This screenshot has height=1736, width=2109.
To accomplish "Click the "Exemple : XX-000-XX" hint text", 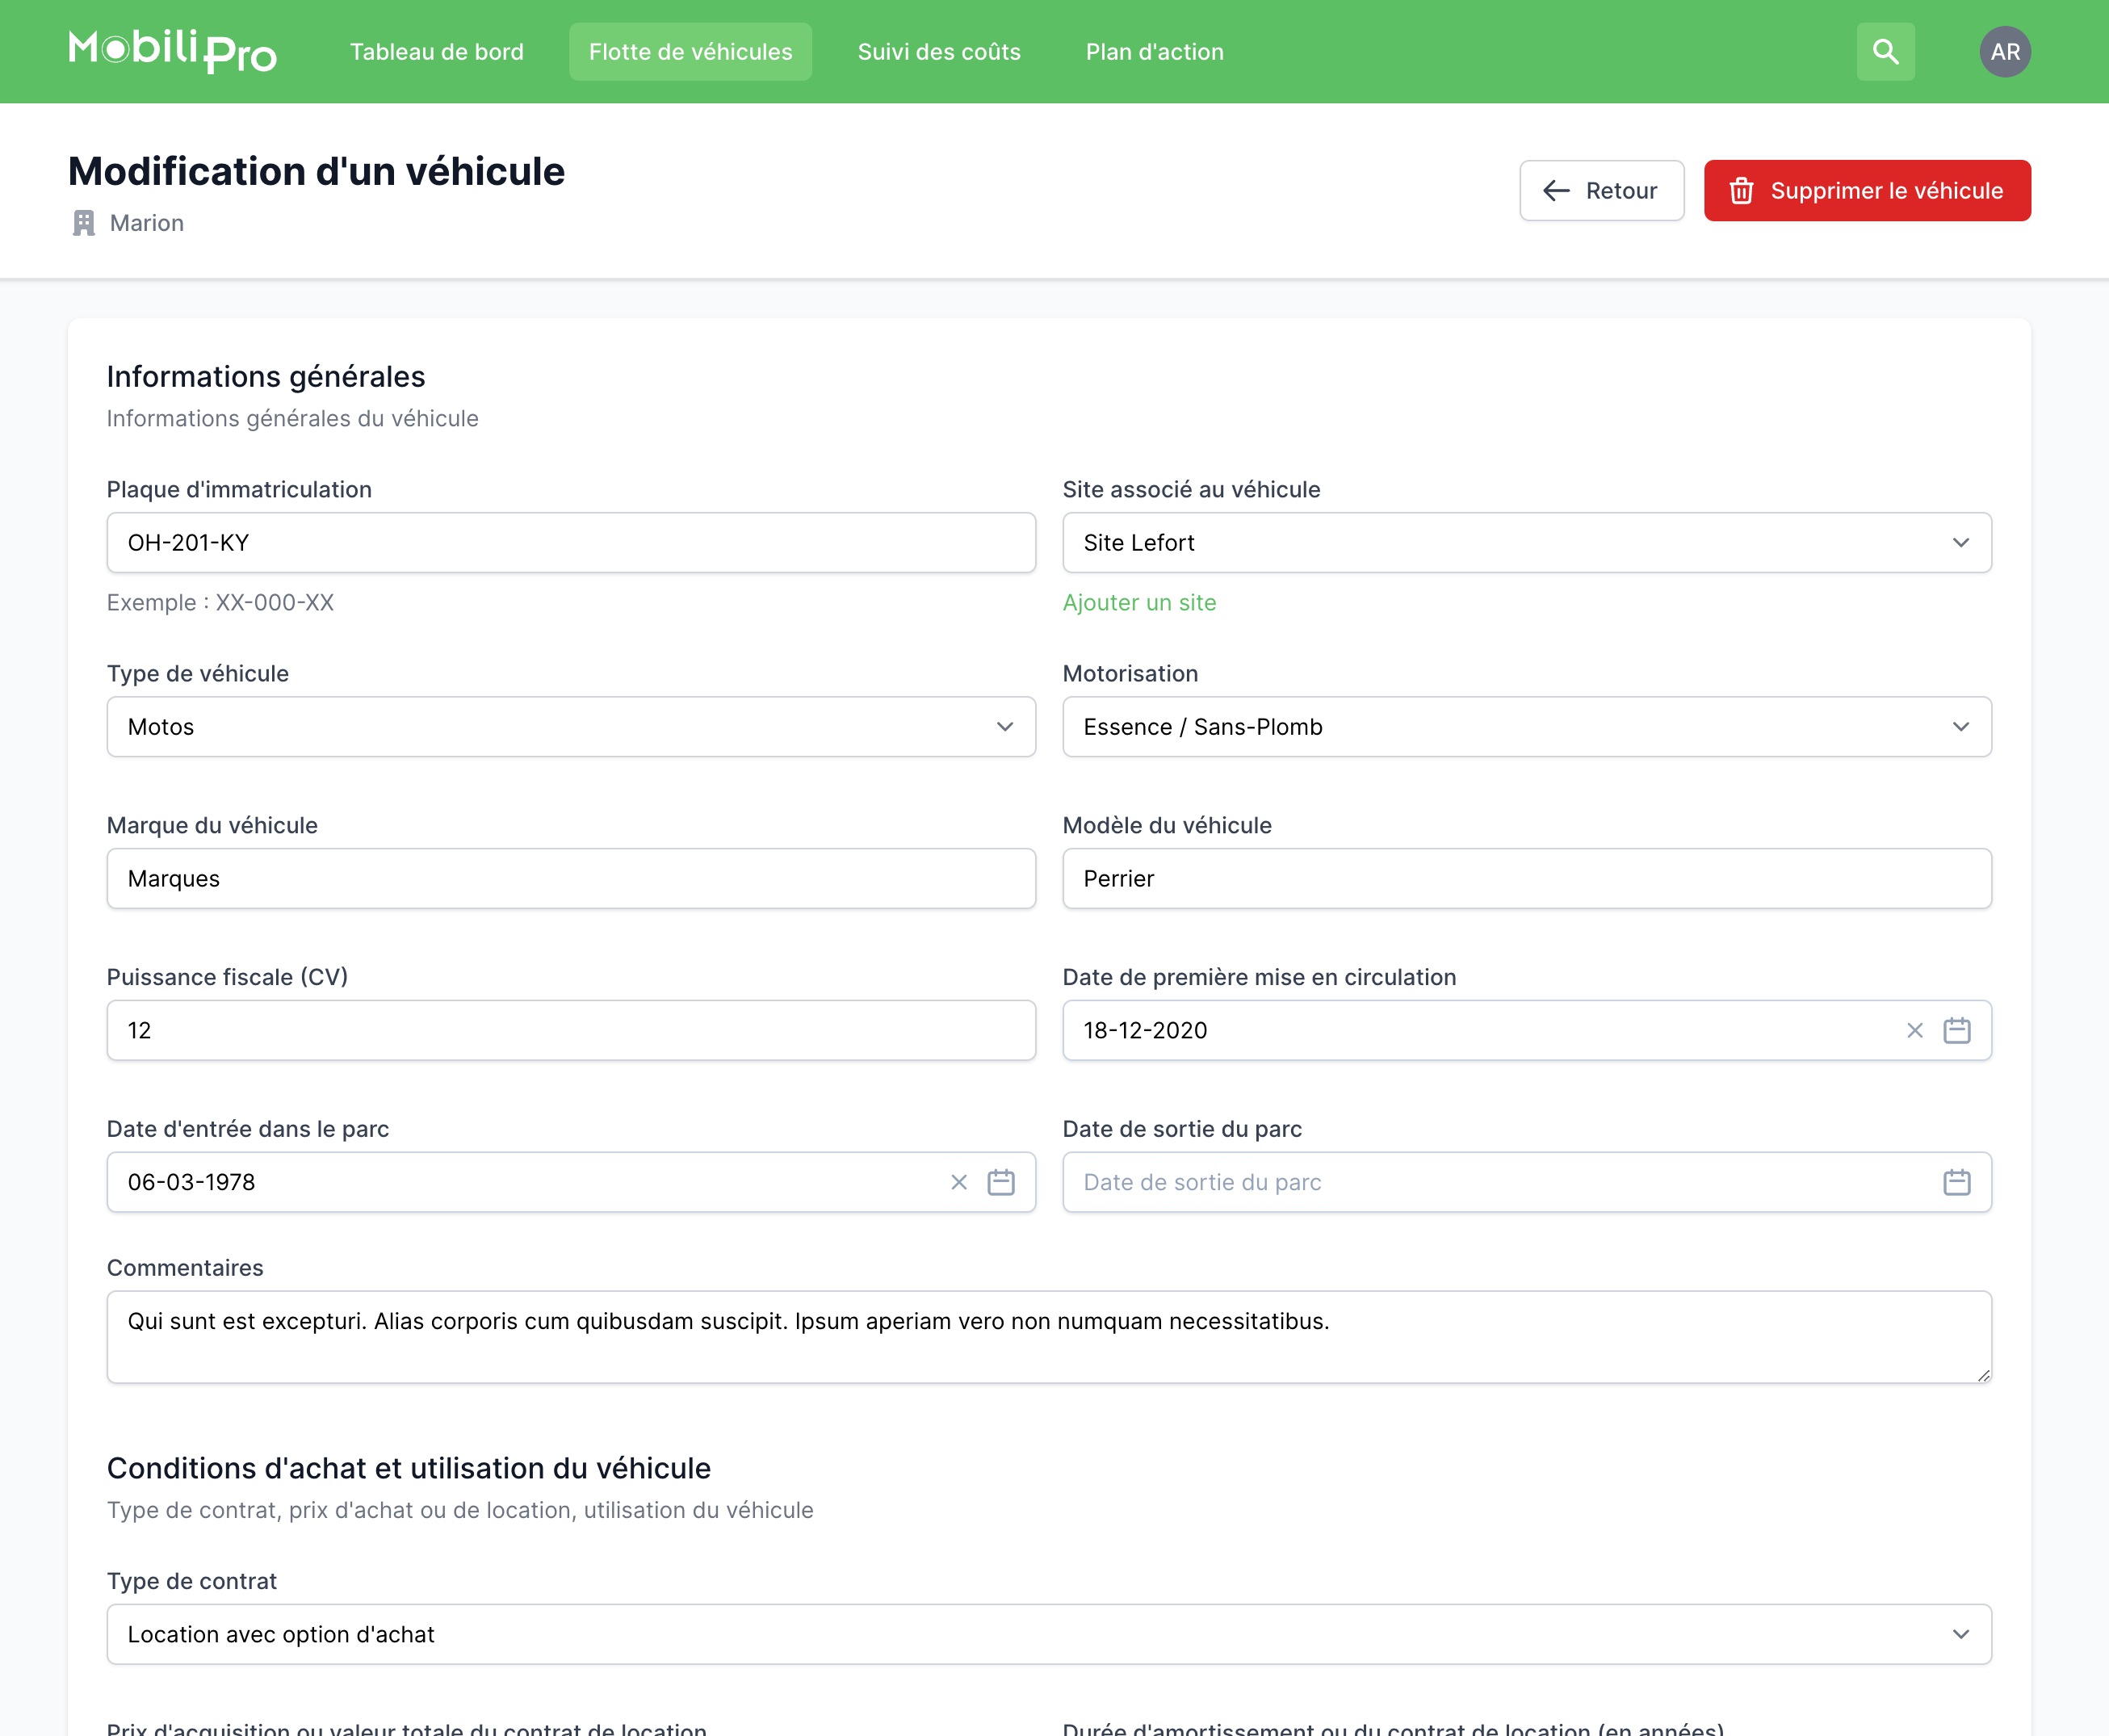I will 220,602.
